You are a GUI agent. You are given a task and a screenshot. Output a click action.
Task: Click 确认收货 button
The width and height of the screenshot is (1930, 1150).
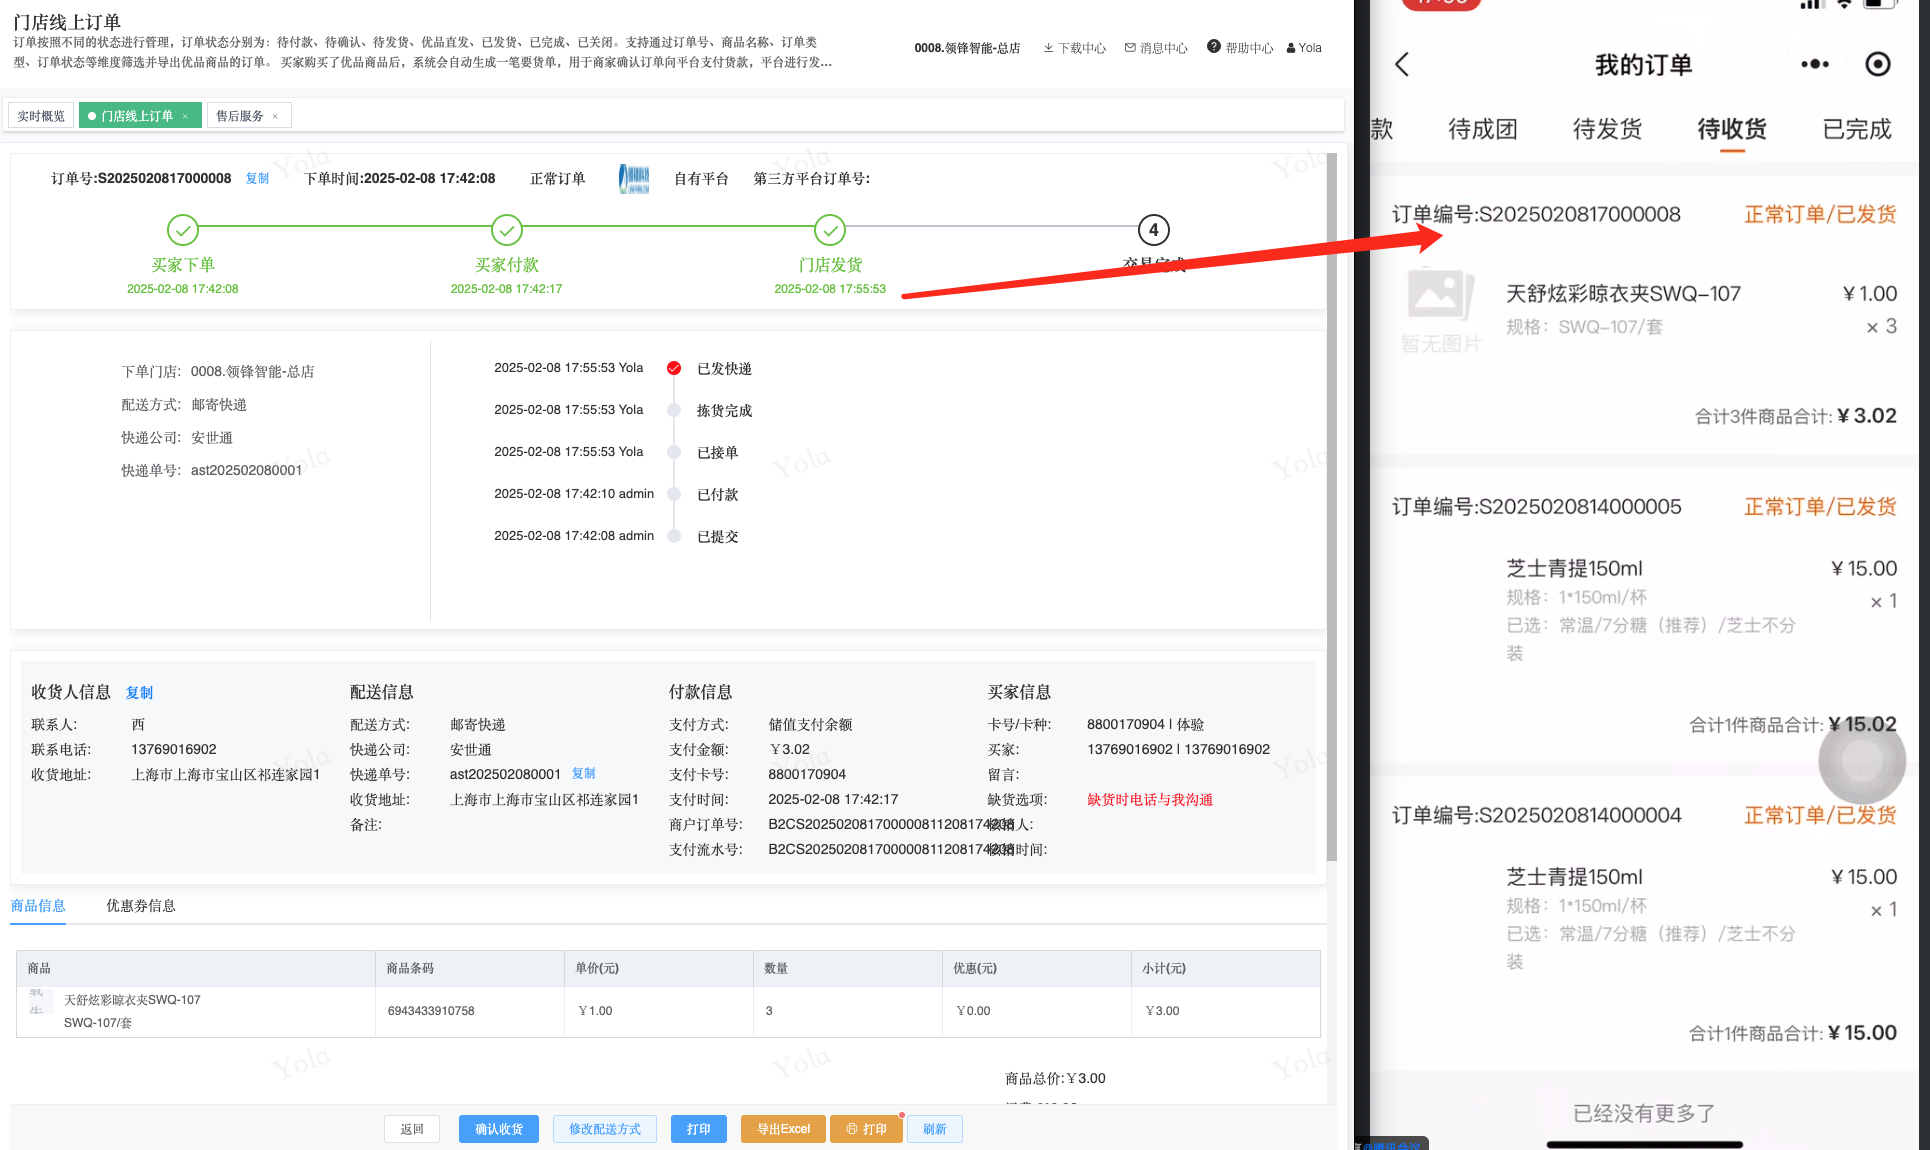pyautogui.click(x=498, y=1129)
